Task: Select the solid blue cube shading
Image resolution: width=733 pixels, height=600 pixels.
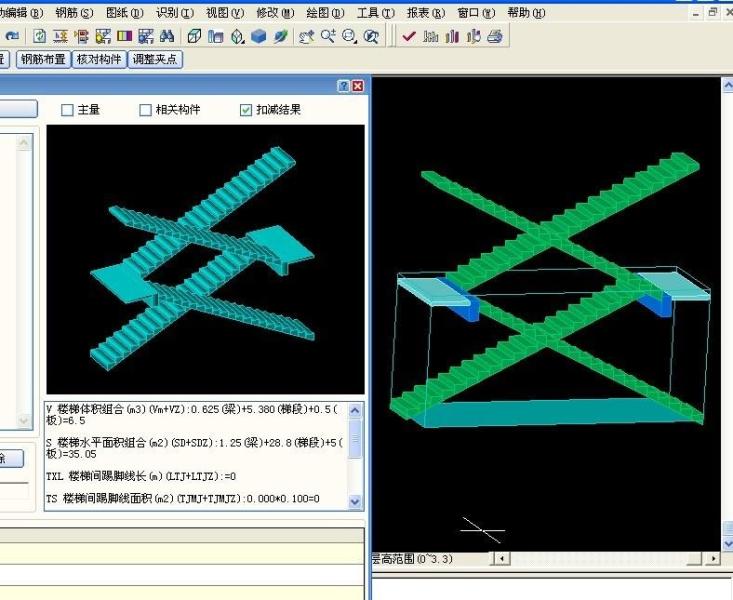Action: (259, 36)
